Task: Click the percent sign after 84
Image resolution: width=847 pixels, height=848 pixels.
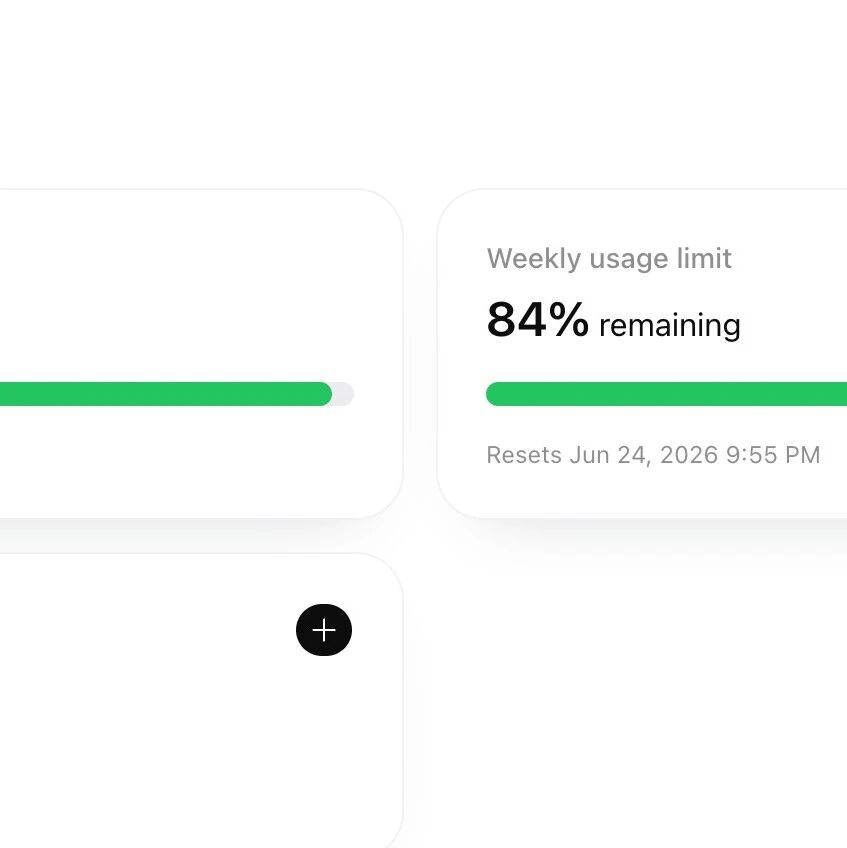Action: coord(568,319)
